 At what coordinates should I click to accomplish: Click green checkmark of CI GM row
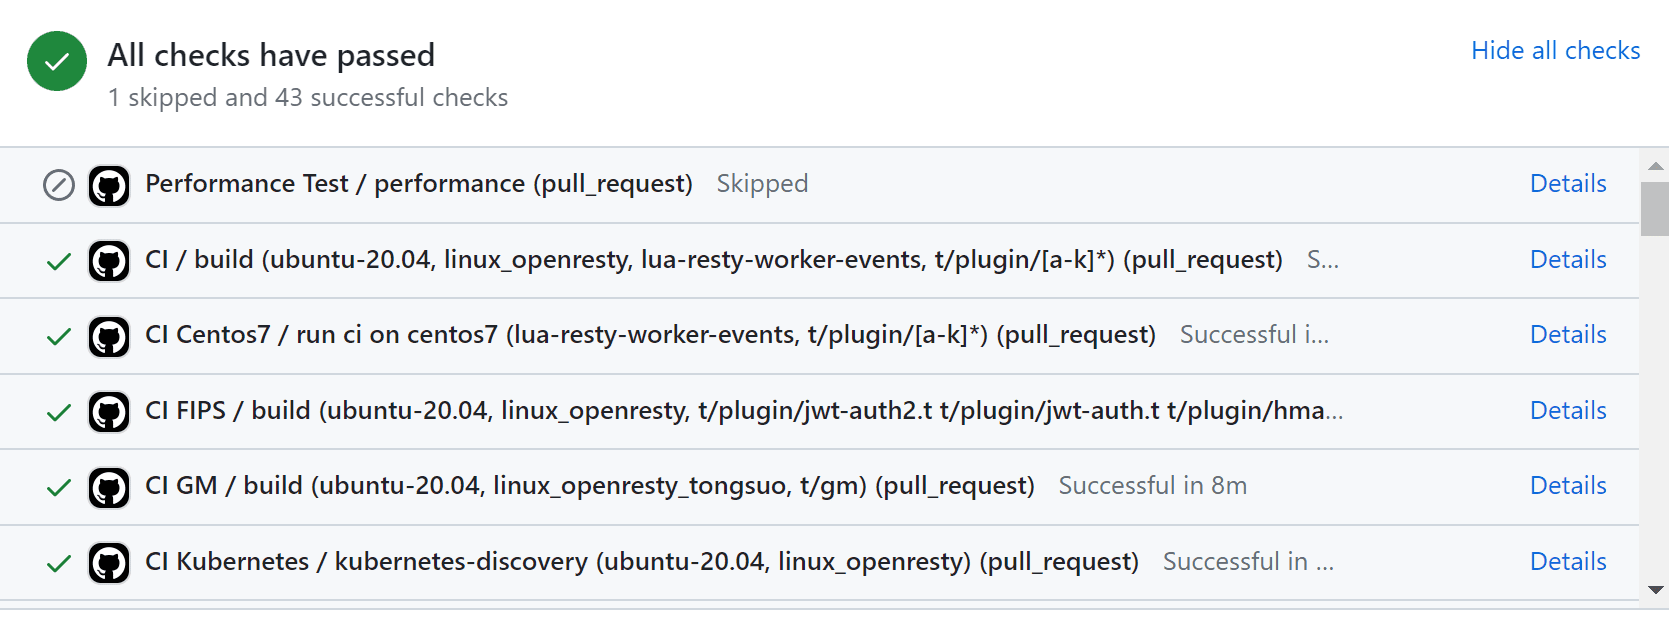59,488
